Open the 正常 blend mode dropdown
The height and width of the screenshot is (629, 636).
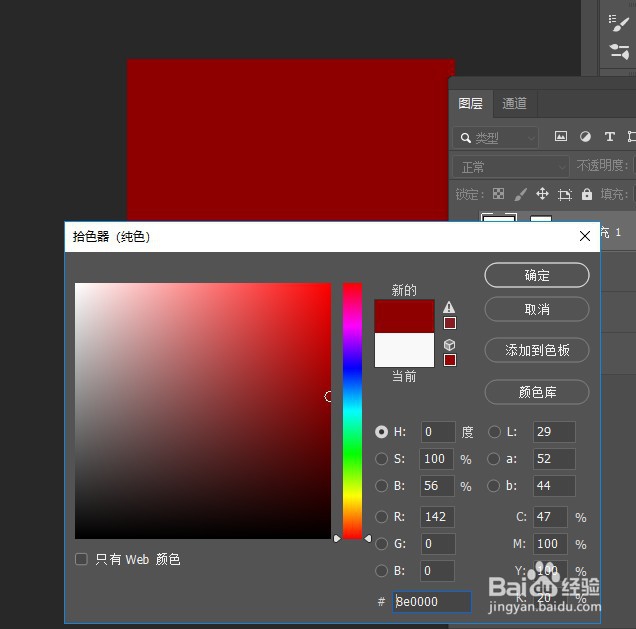click(x=511, y=167)
